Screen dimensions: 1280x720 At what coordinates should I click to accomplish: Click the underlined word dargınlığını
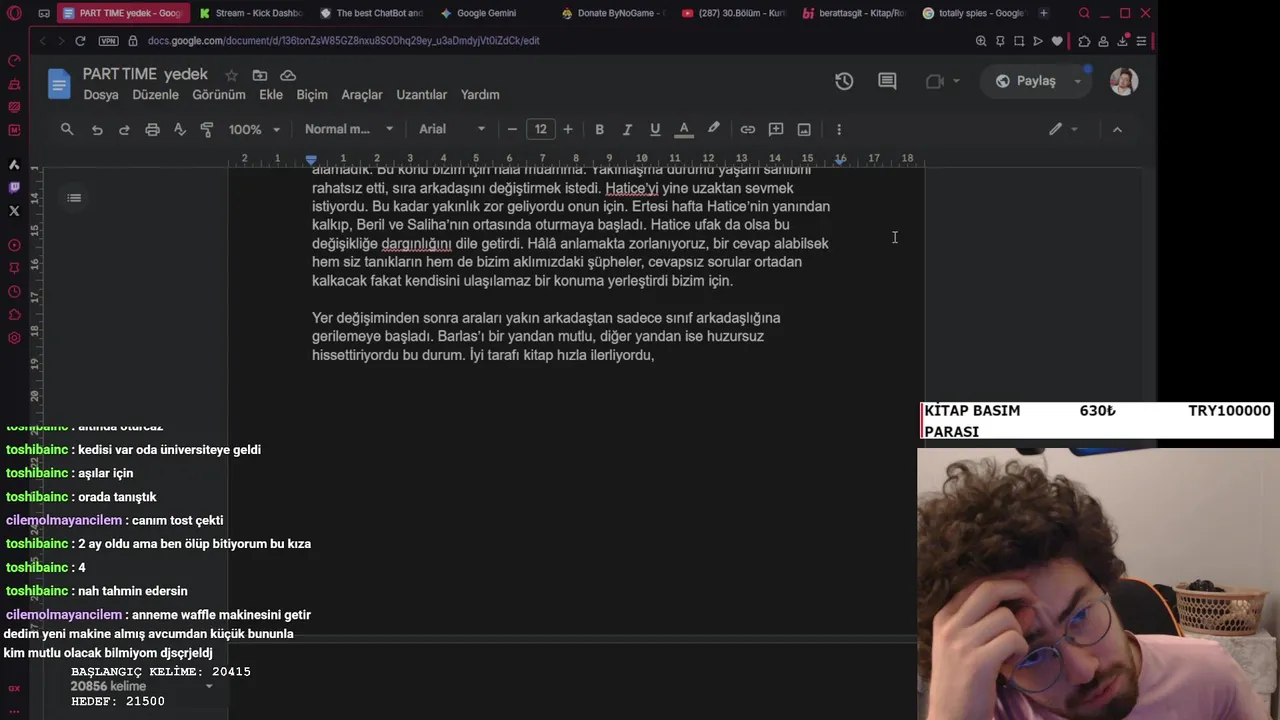(417, 243)
